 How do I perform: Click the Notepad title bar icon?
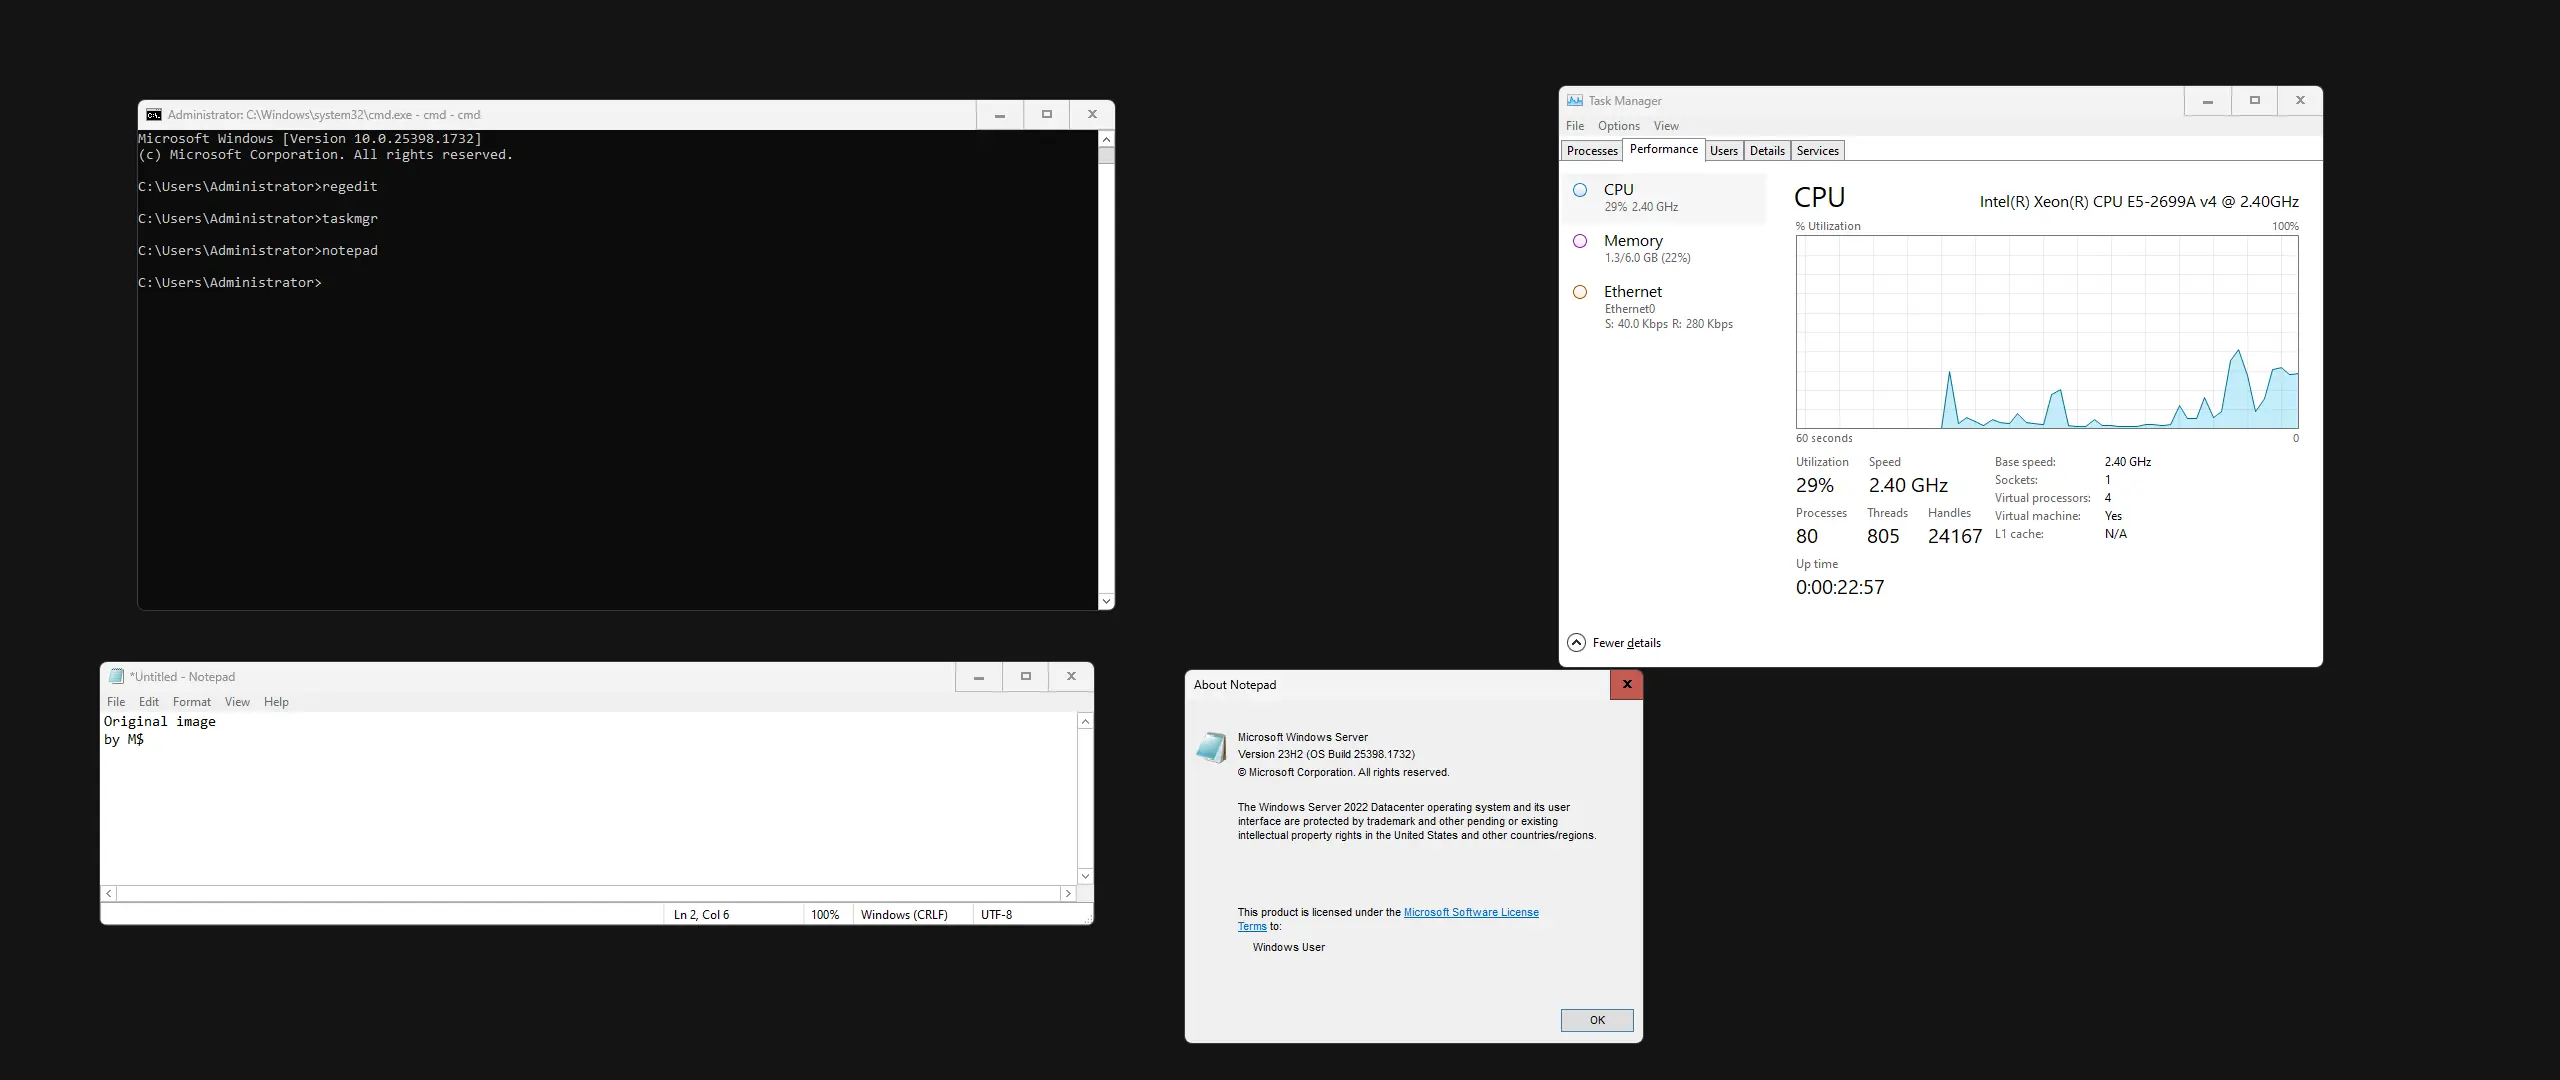coord(116,677)
